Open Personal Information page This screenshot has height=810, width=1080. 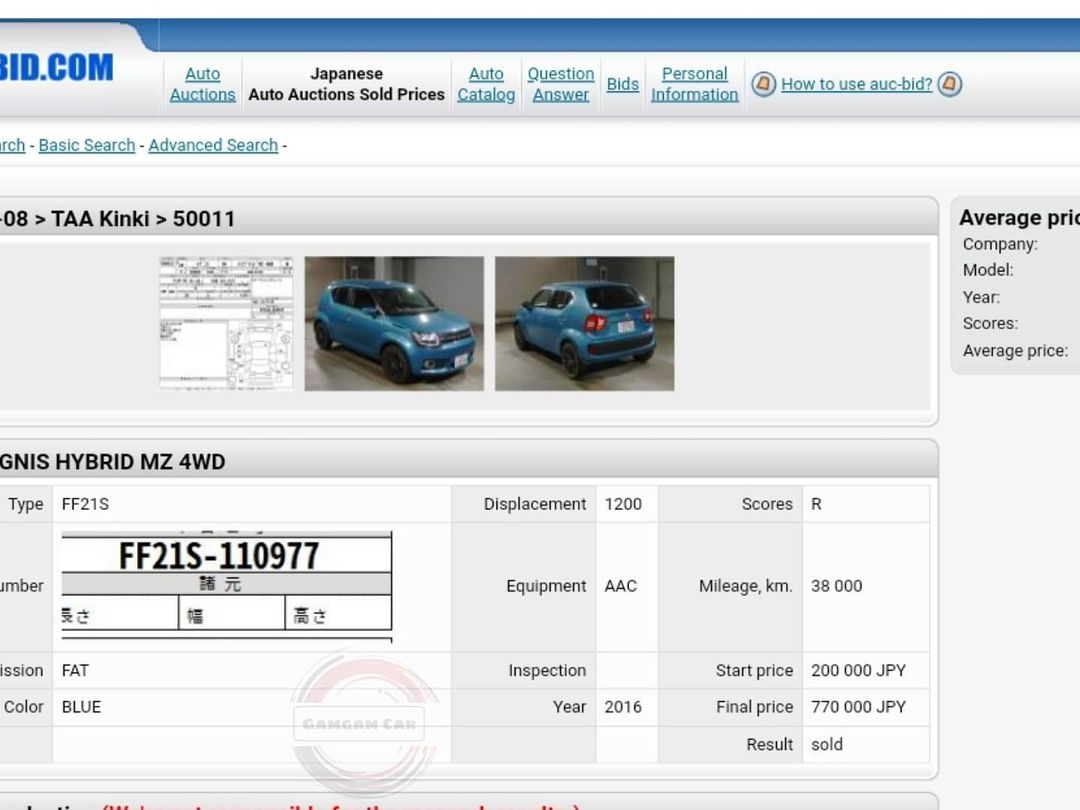coord(694,84)
